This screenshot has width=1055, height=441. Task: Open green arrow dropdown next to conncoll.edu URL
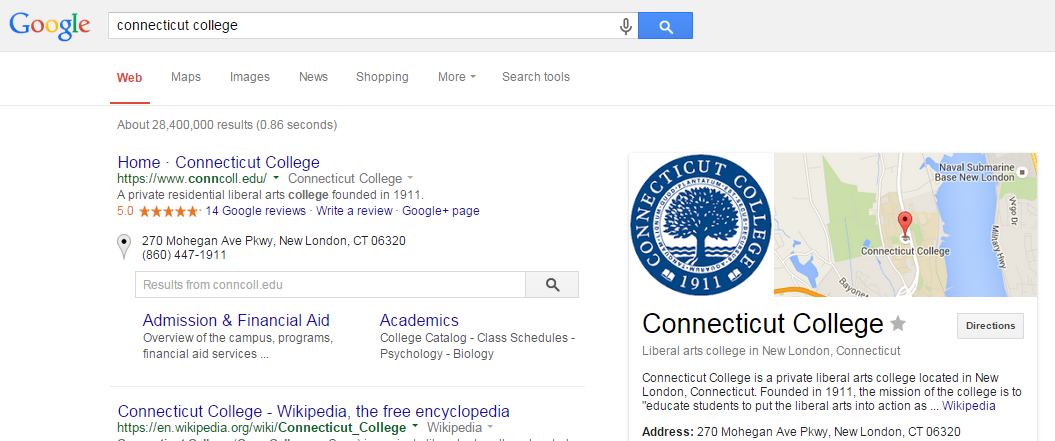(277, 178)
